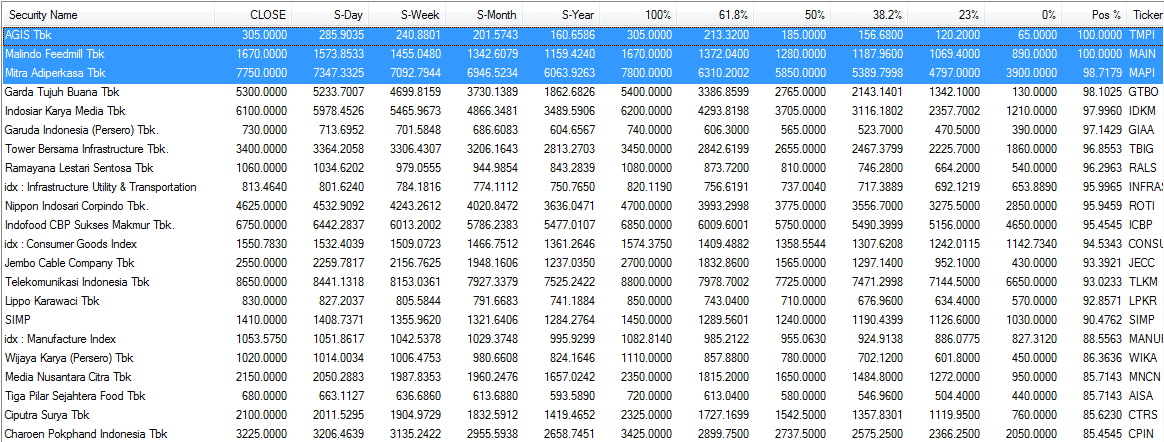Click the GIAA ticker cell

(1142, 130)
